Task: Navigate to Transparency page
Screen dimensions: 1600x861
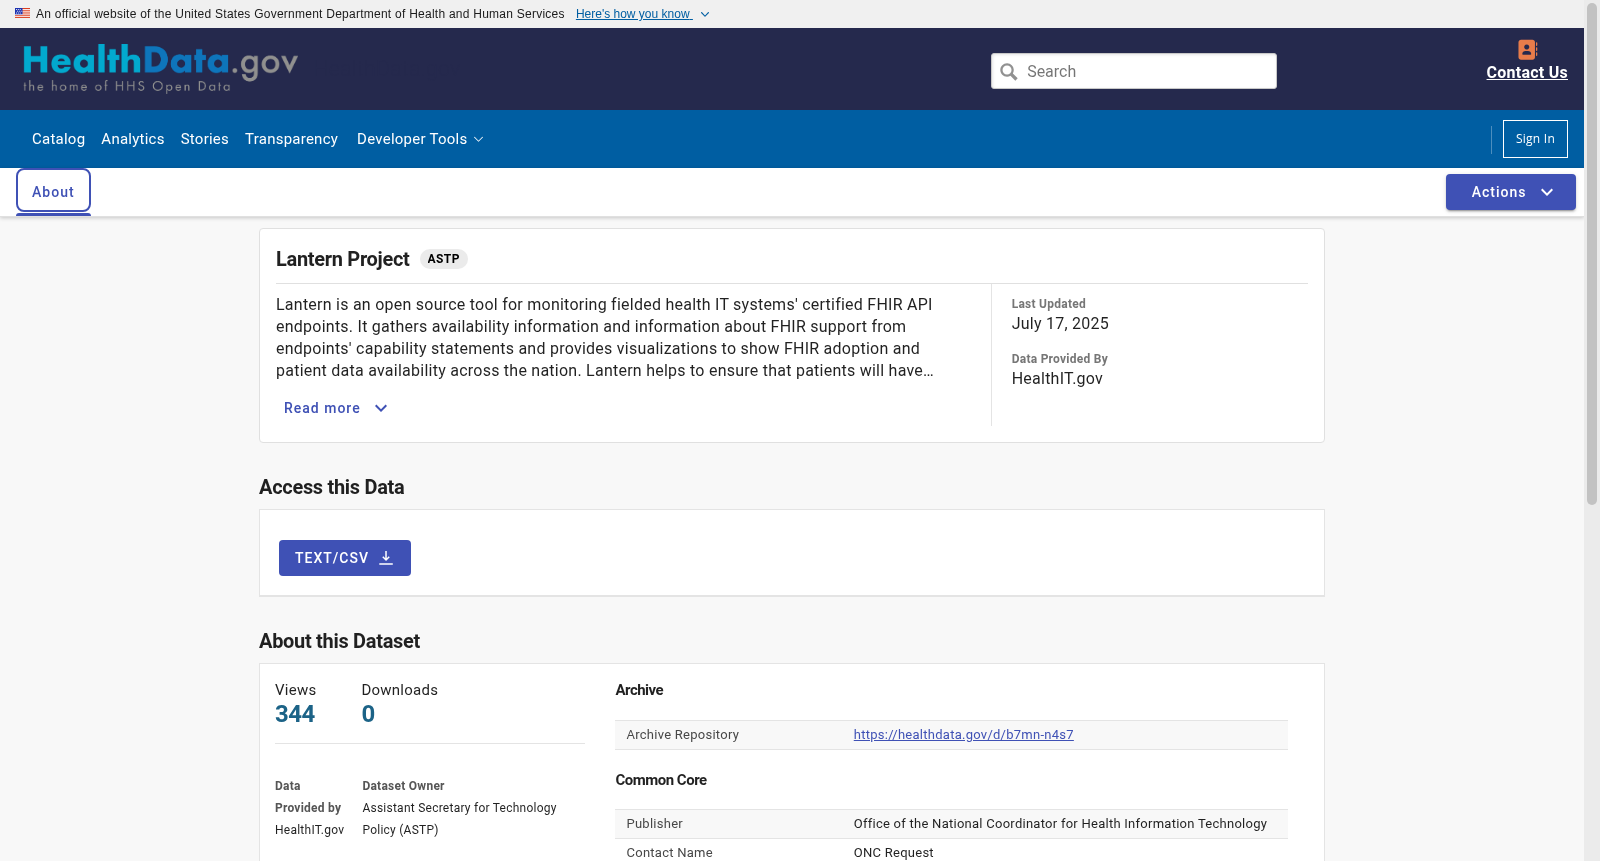Action: [x=291, y=139]
